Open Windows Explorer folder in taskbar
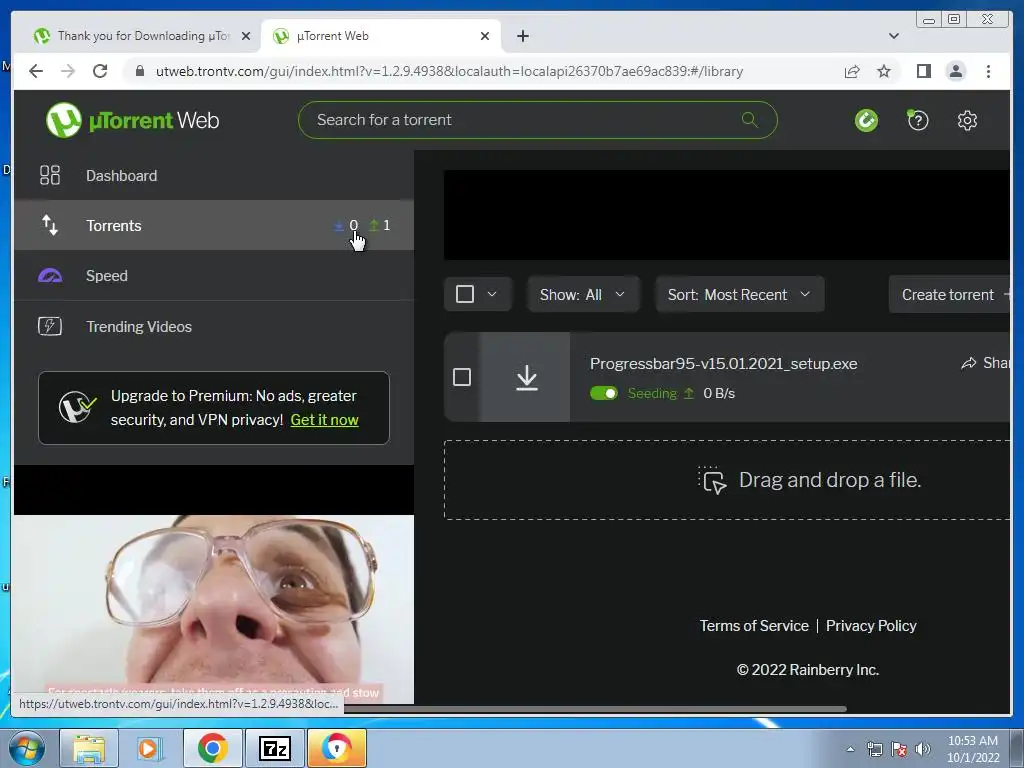The width and height of the screenshot is (1024, 768). pos(89,748)
